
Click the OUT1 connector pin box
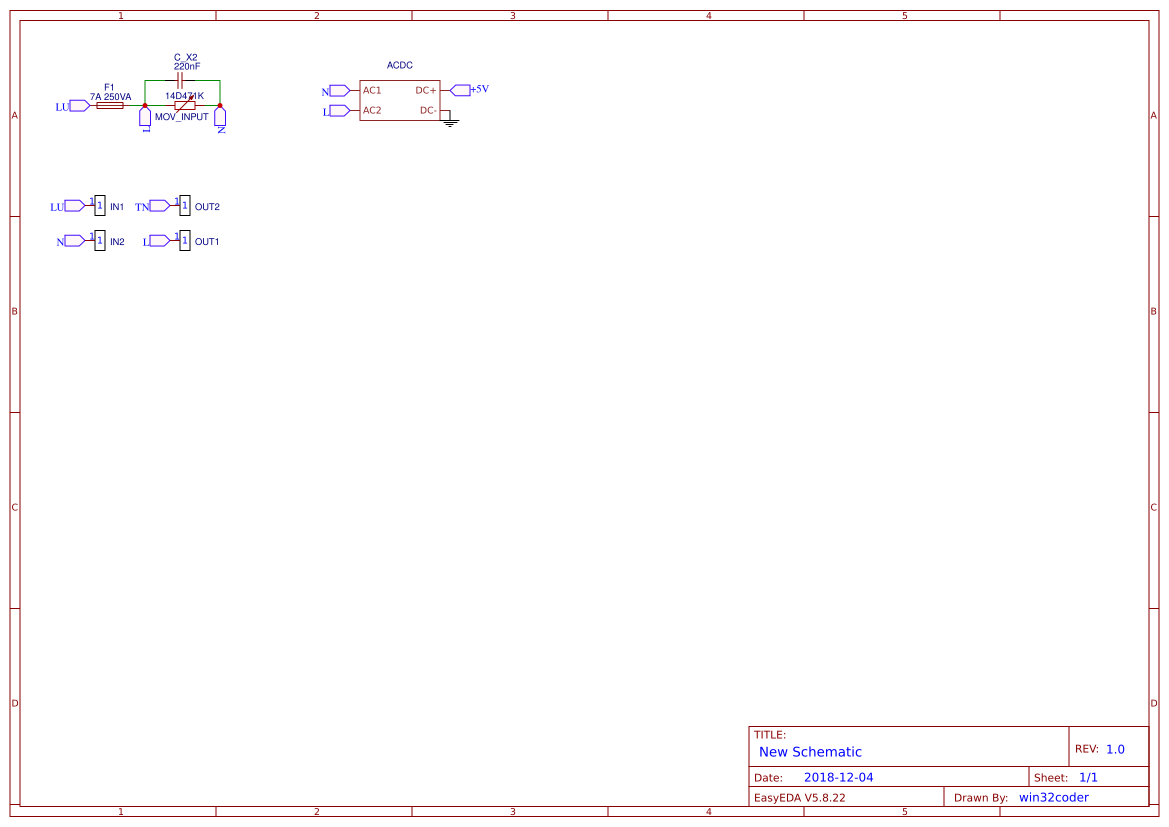[x=185, y=240]
